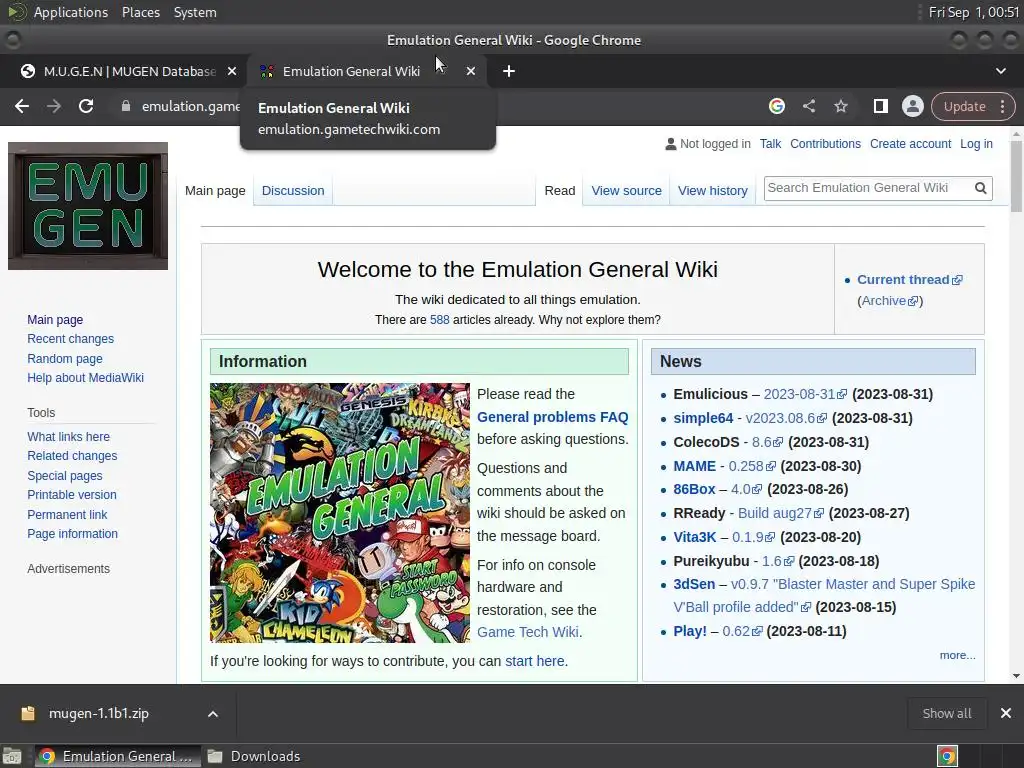Open Related changes link
Screen dimensions: 1024x768
pos(72,456)
